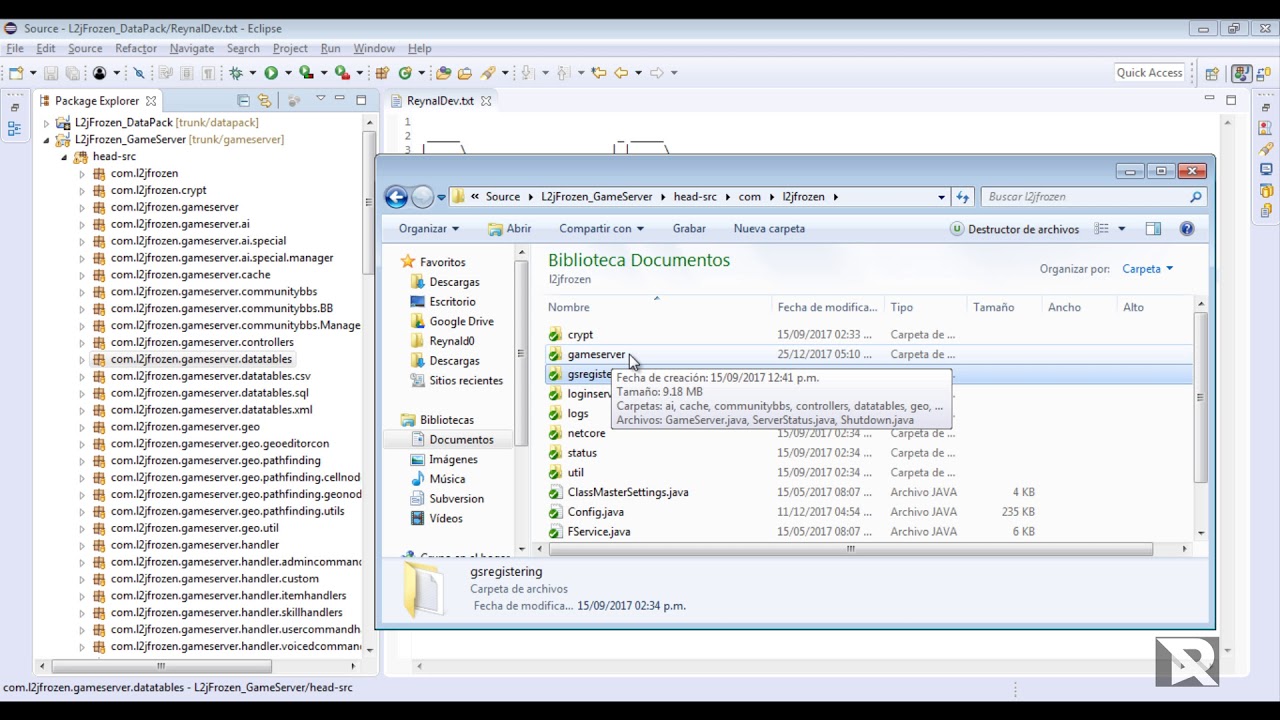Close the Package Explorer tab

(151, 101)
